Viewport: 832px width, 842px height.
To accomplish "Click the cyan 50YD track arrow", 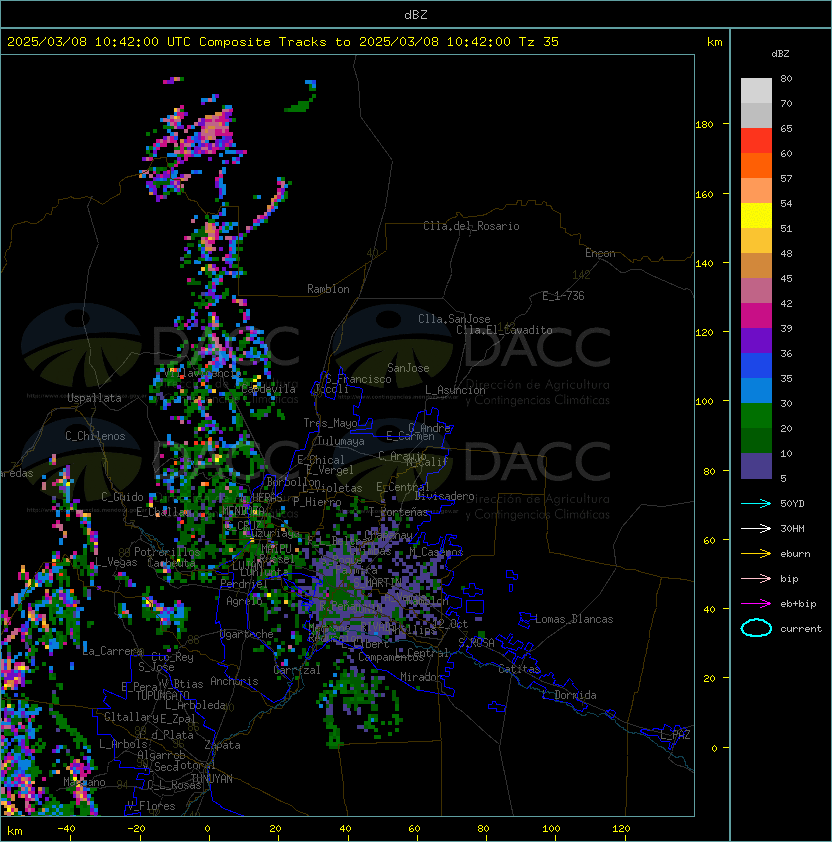I will tap(756, 503).
